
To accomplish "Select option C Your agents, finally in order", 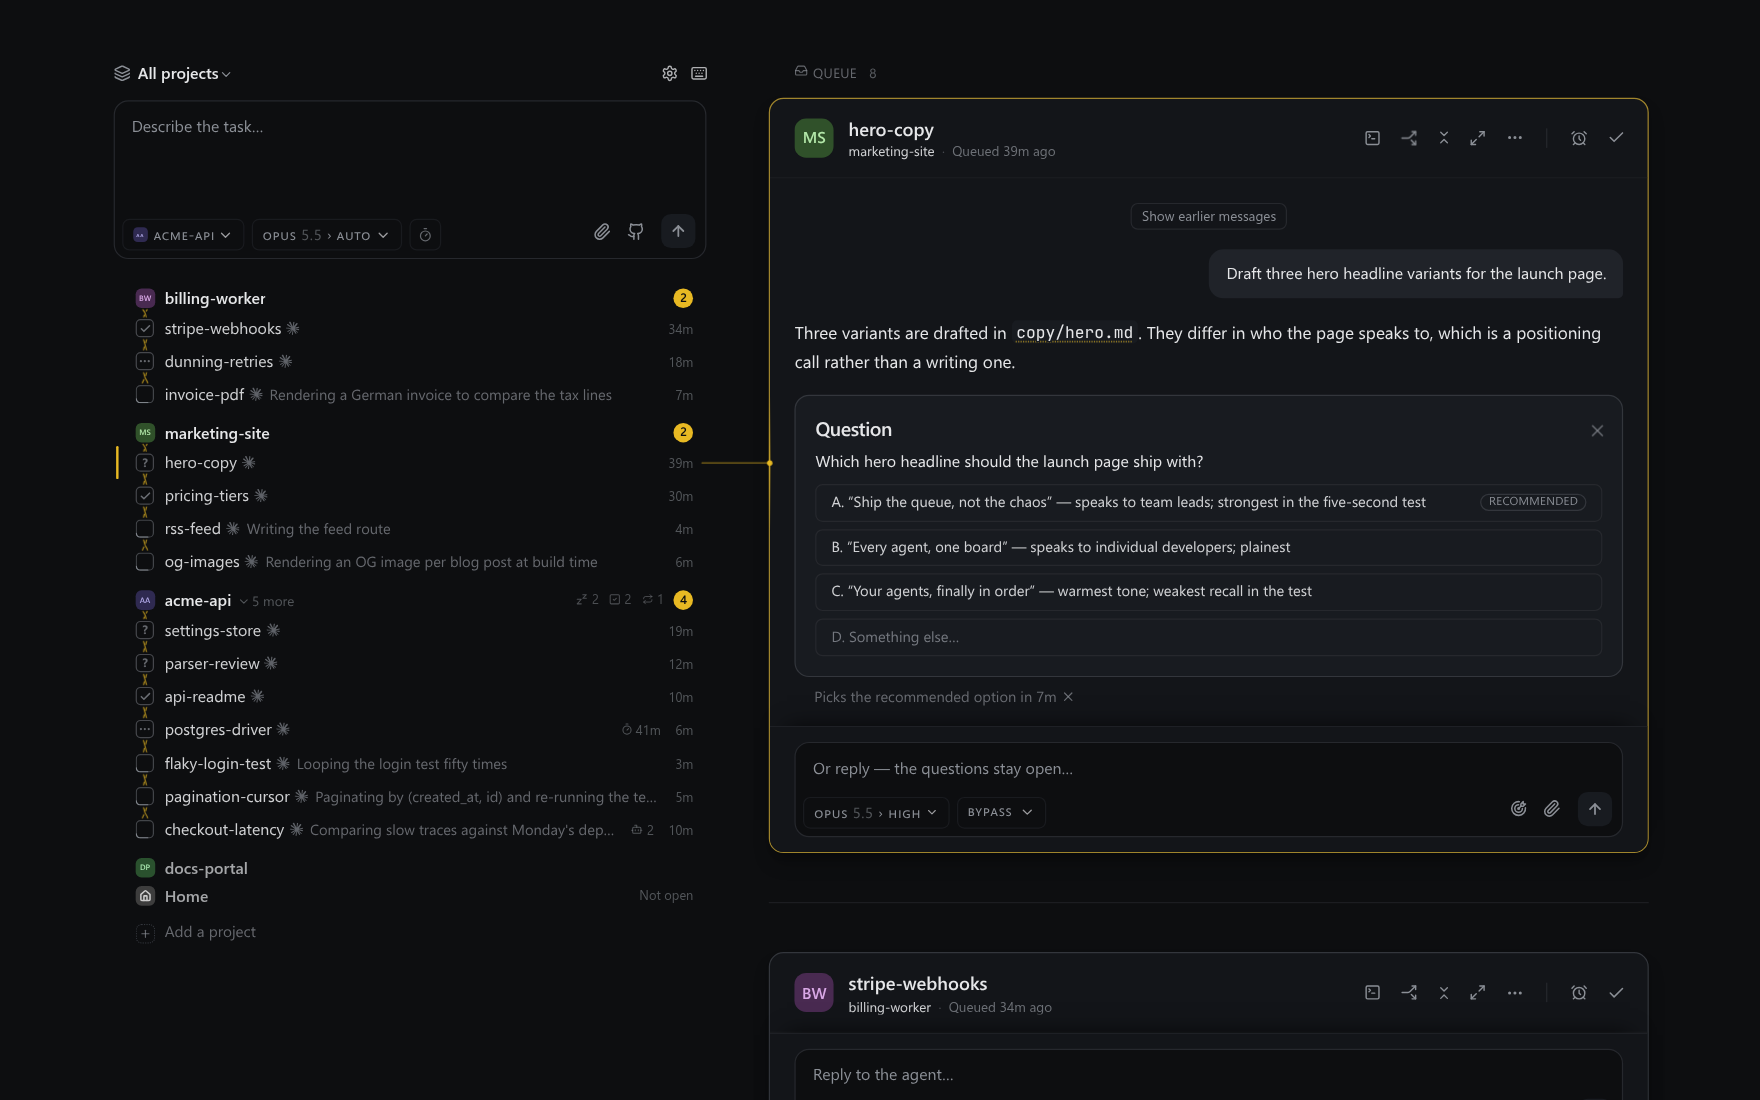I will click(1208, 591).
